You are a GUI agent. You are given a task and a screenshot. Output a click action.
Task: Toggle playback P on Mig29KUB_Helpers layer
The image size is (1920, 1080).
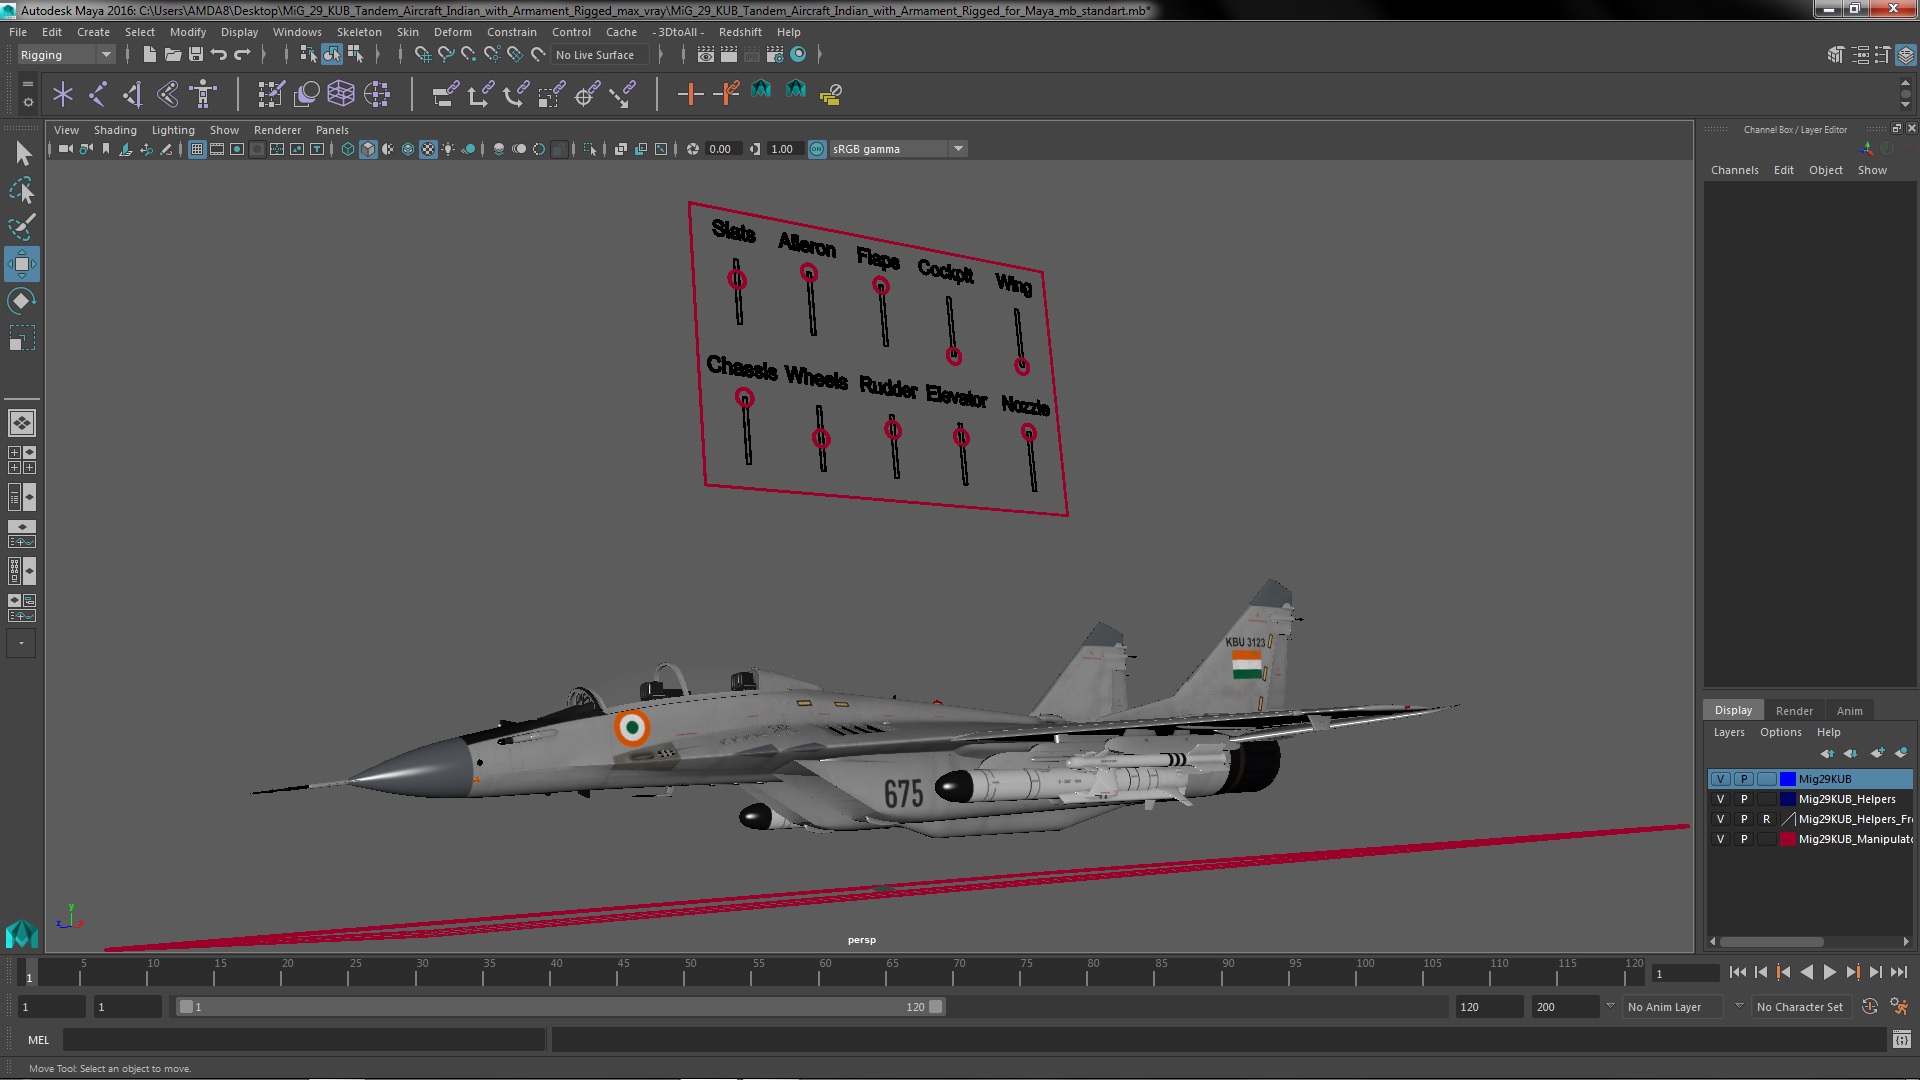point(1744,799)
